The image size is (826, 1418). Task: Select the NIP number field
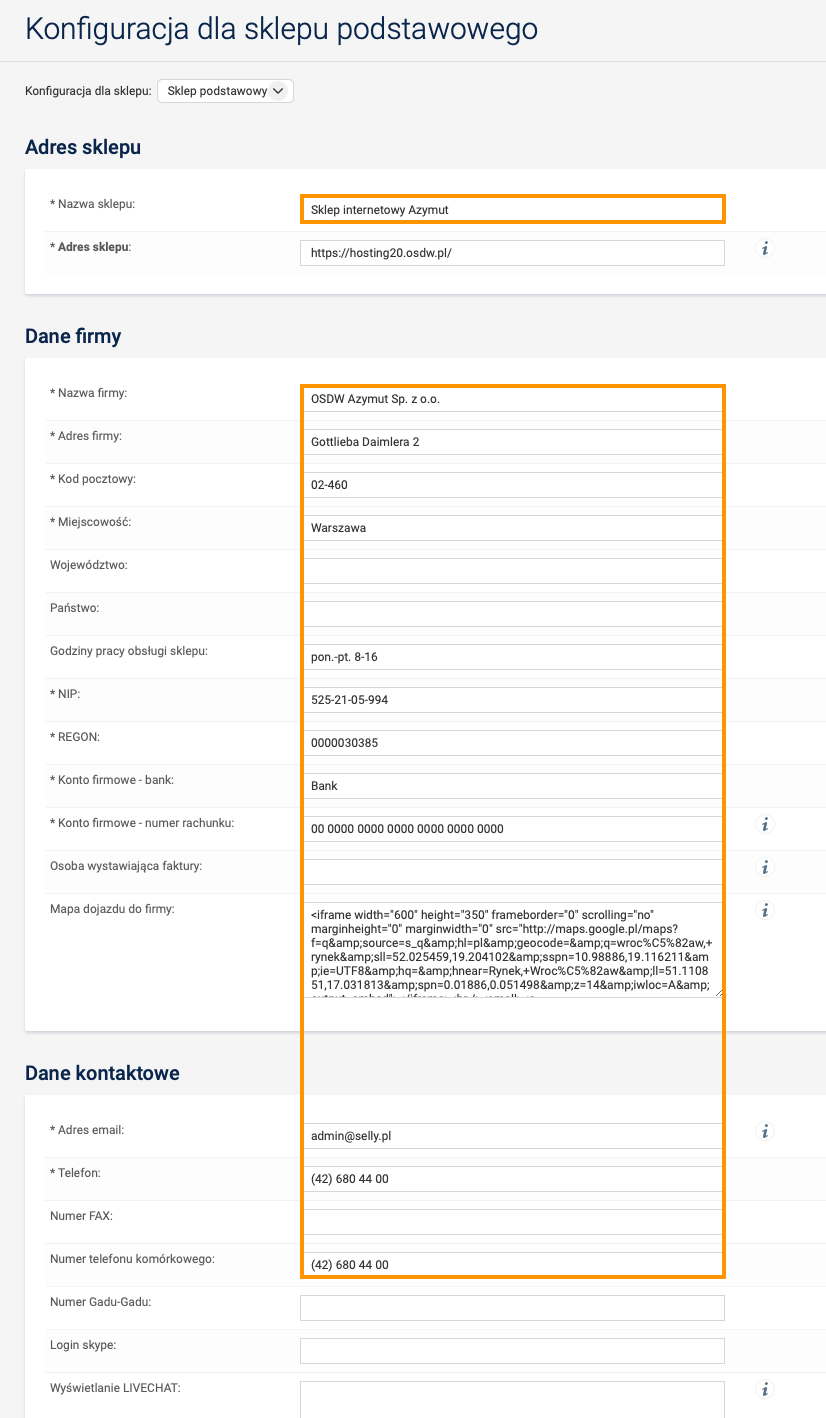(512, 700)
